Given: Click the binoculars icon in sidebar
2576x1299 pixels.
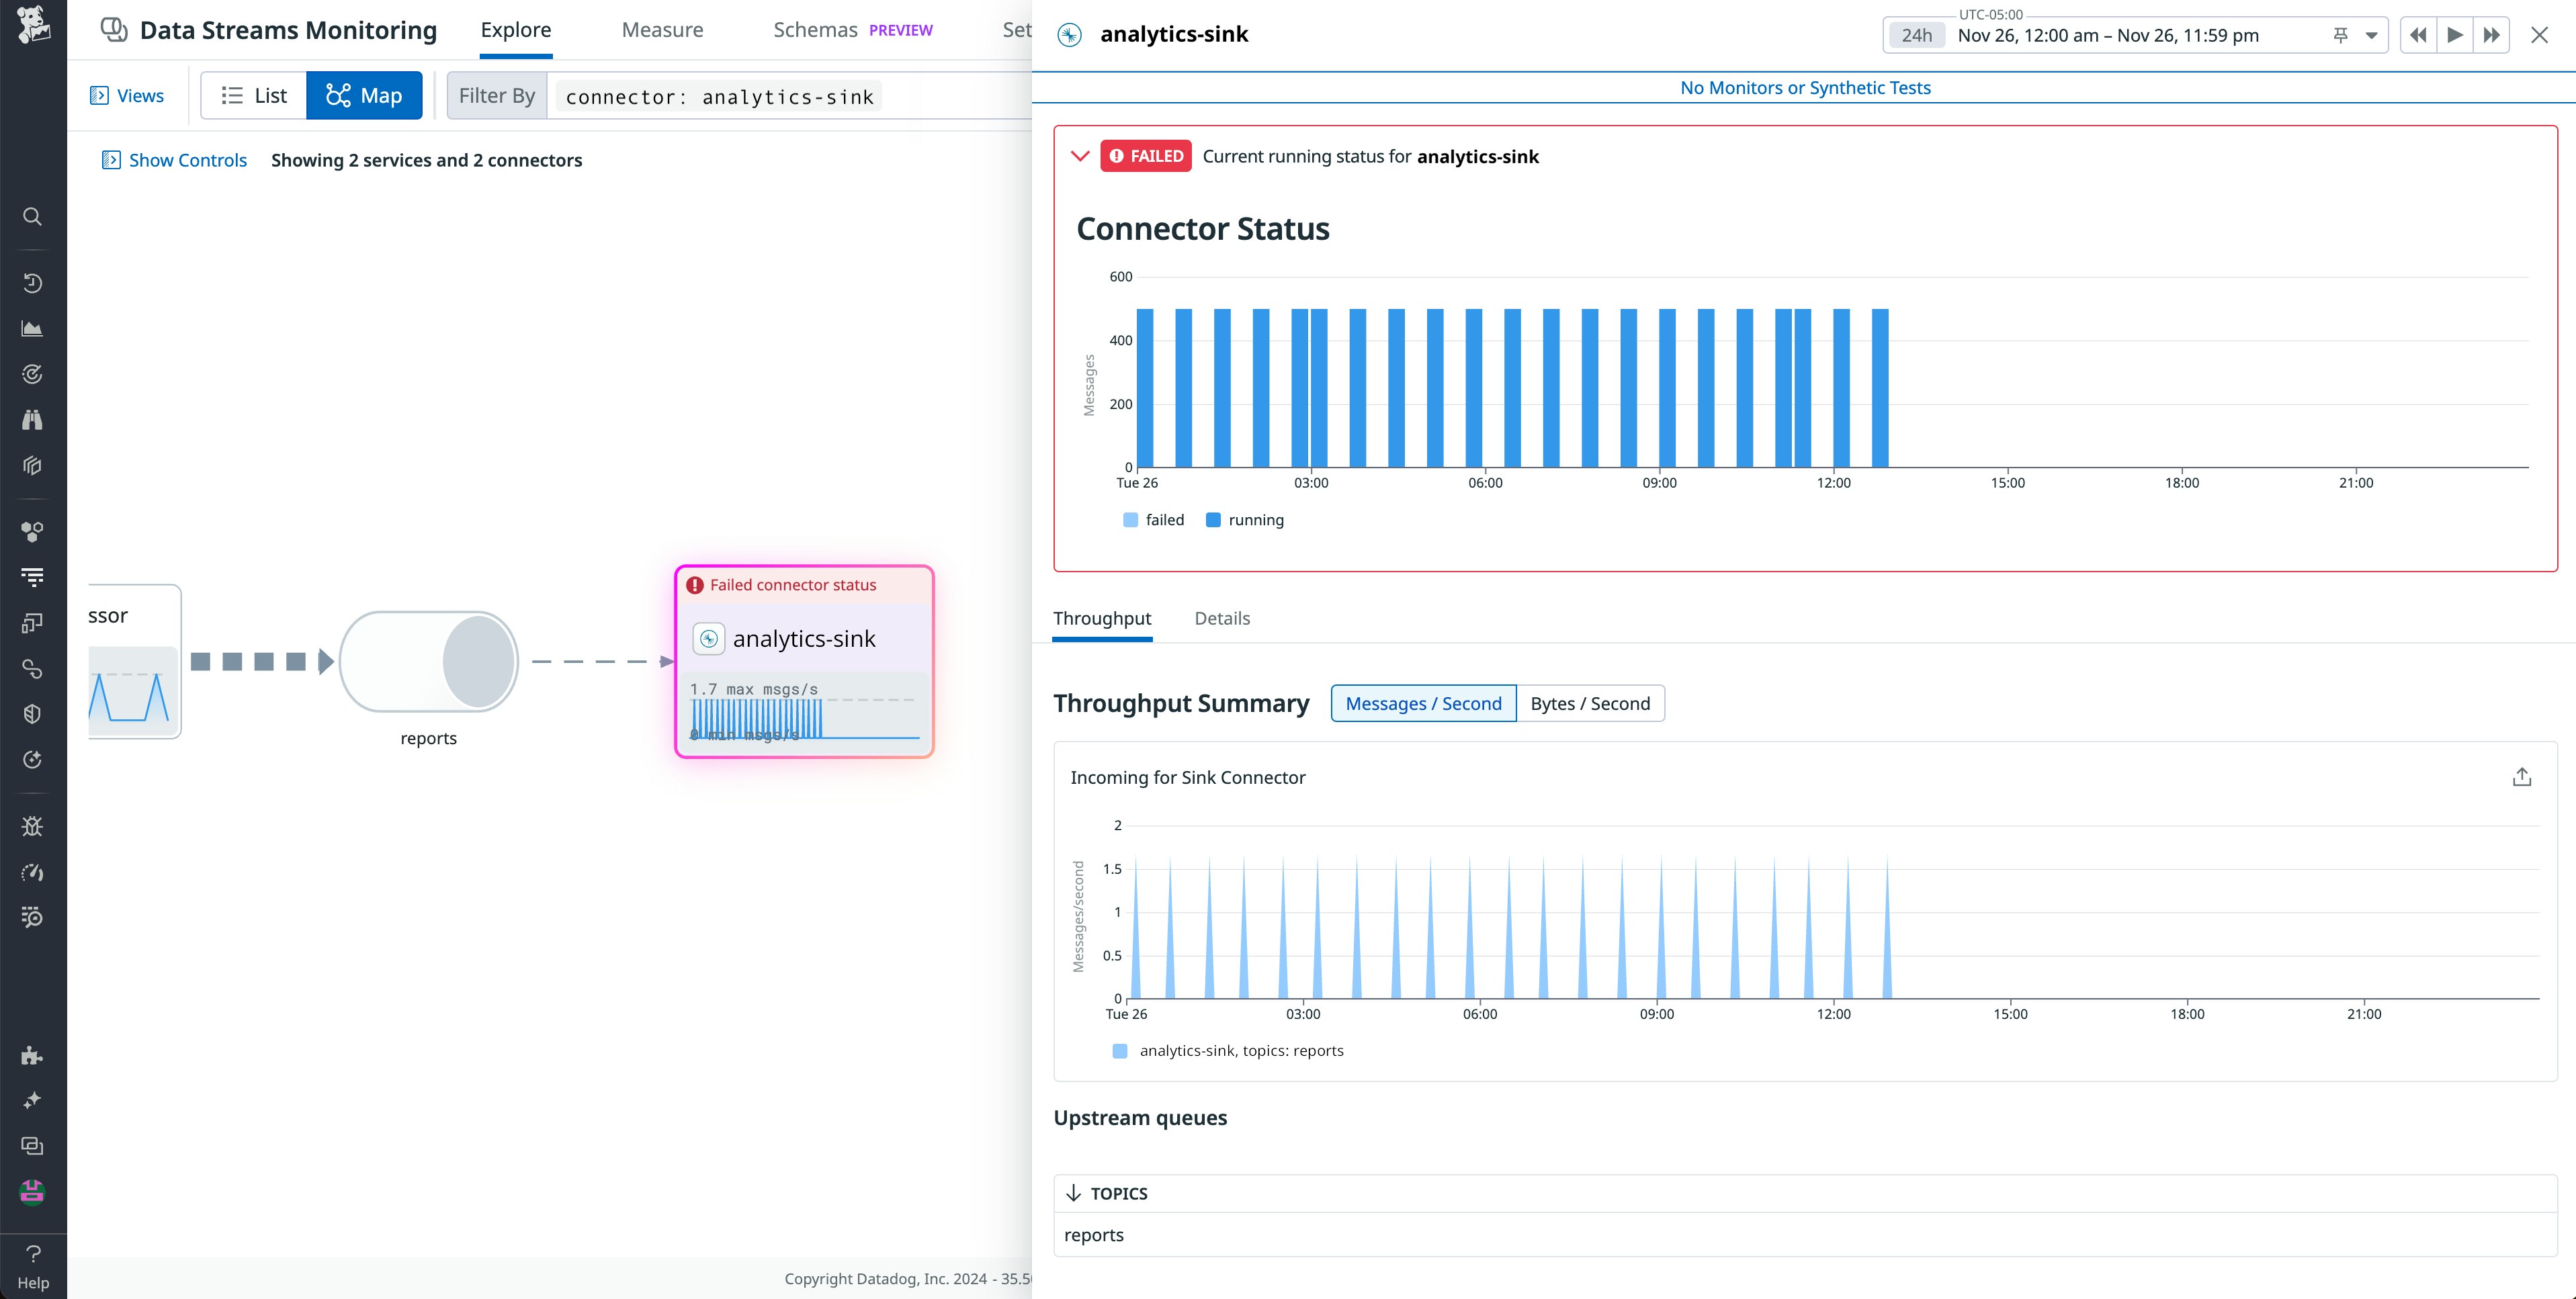Looking at the screenshot, I should [x=32, y=420].
